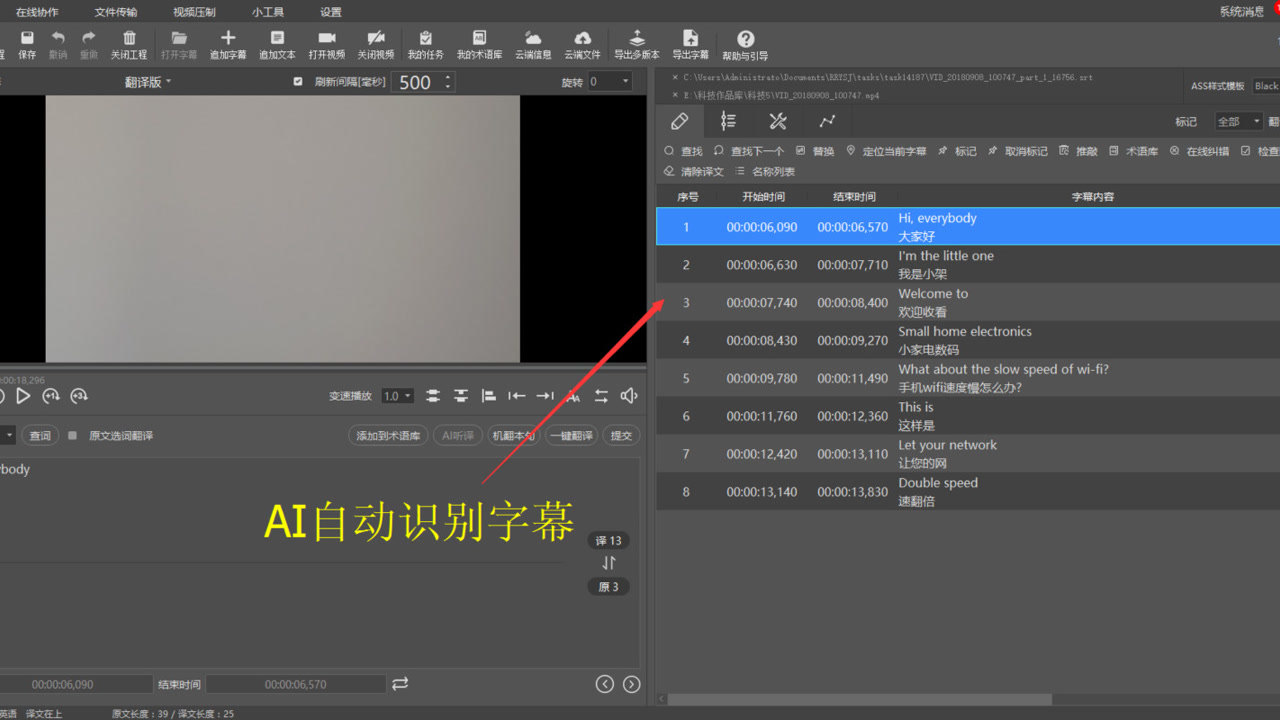Toggle 原文选词翻译 checkbox

tap(73, 436)
